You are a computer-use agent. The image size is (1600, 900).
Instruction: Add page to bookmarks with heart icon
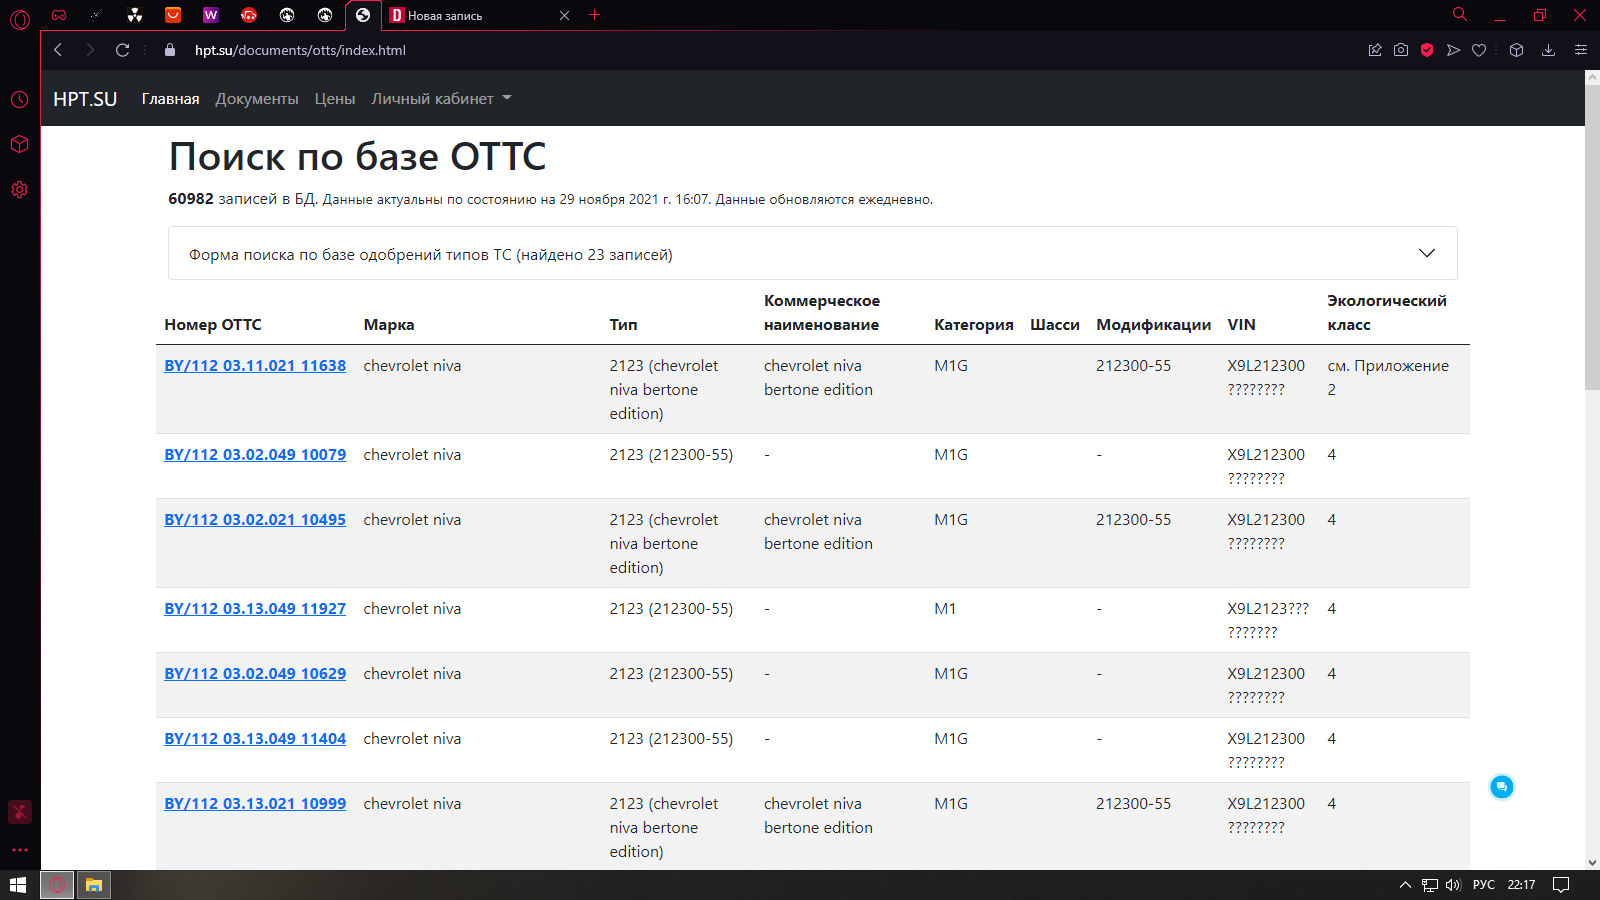[x=1479, y=50]
